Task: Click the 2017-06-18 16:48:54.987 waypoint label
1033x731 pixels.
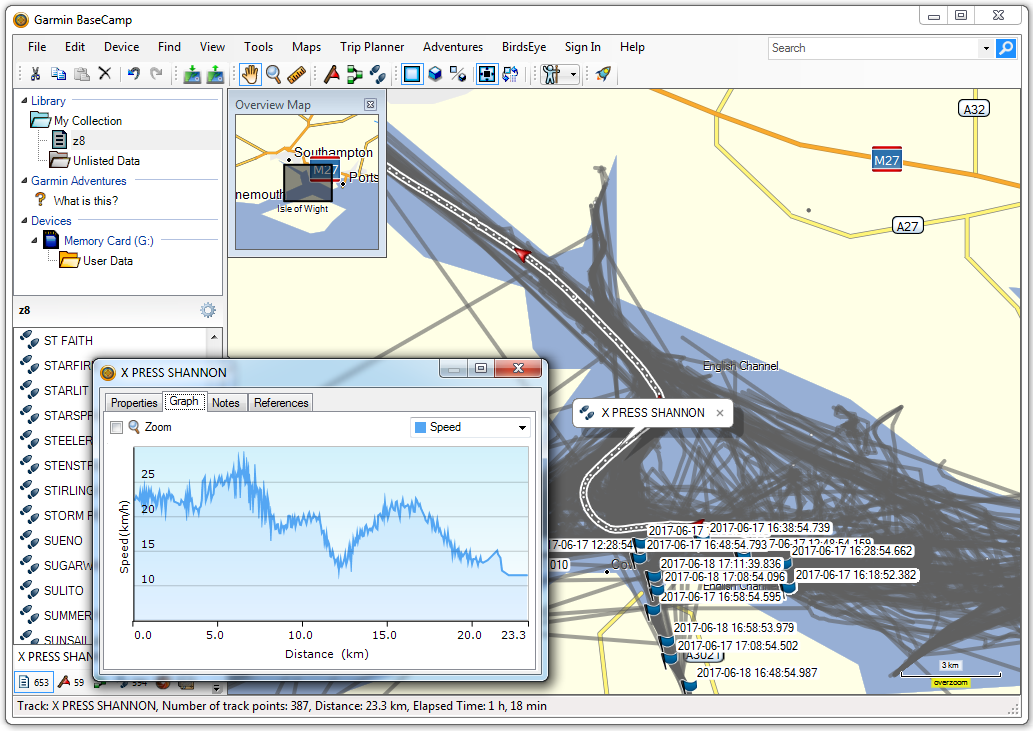Action: click(756, 672)
